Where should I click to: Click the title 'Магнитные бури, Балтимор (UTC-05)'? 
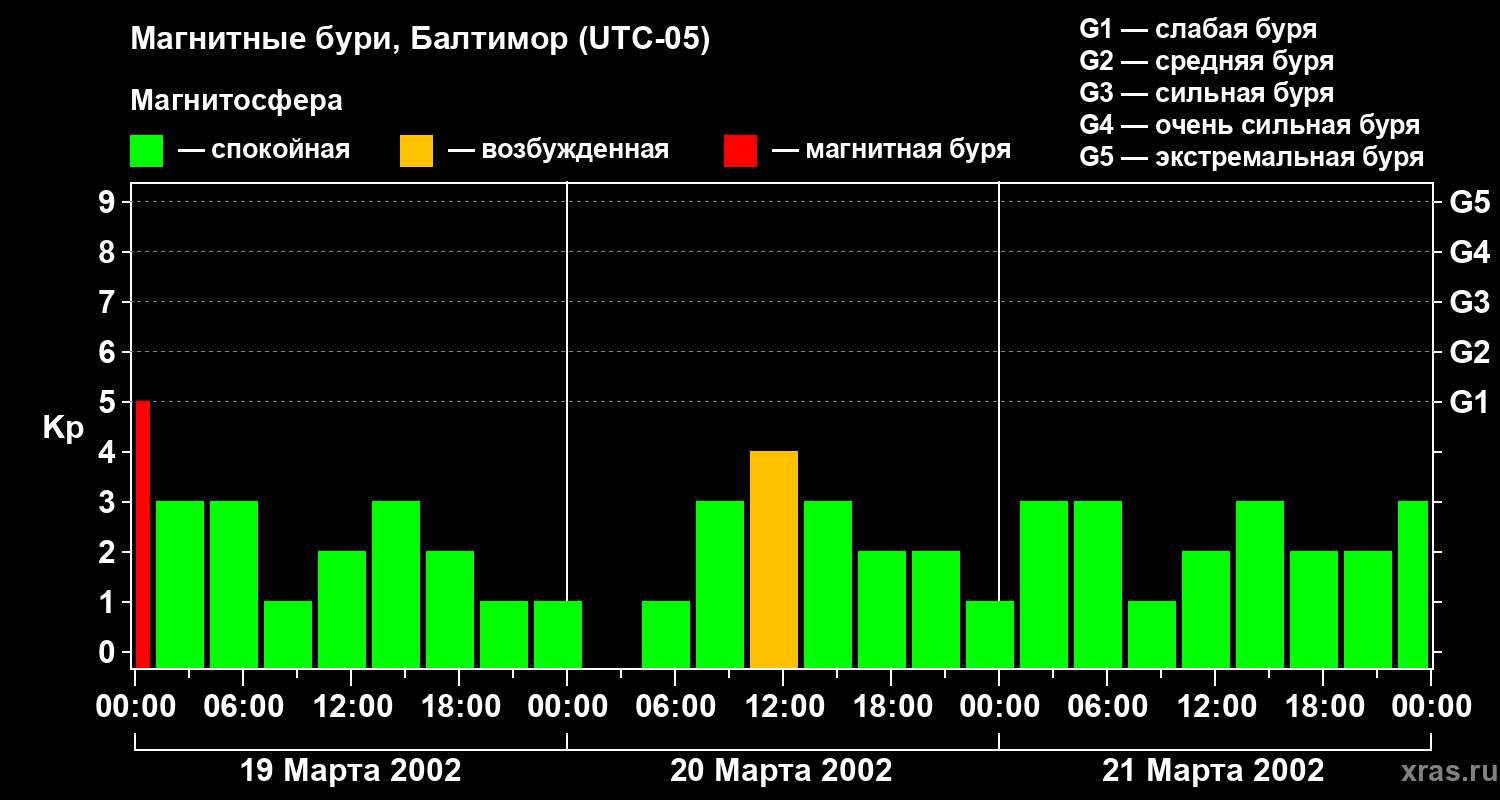click(x=420, y=40)
